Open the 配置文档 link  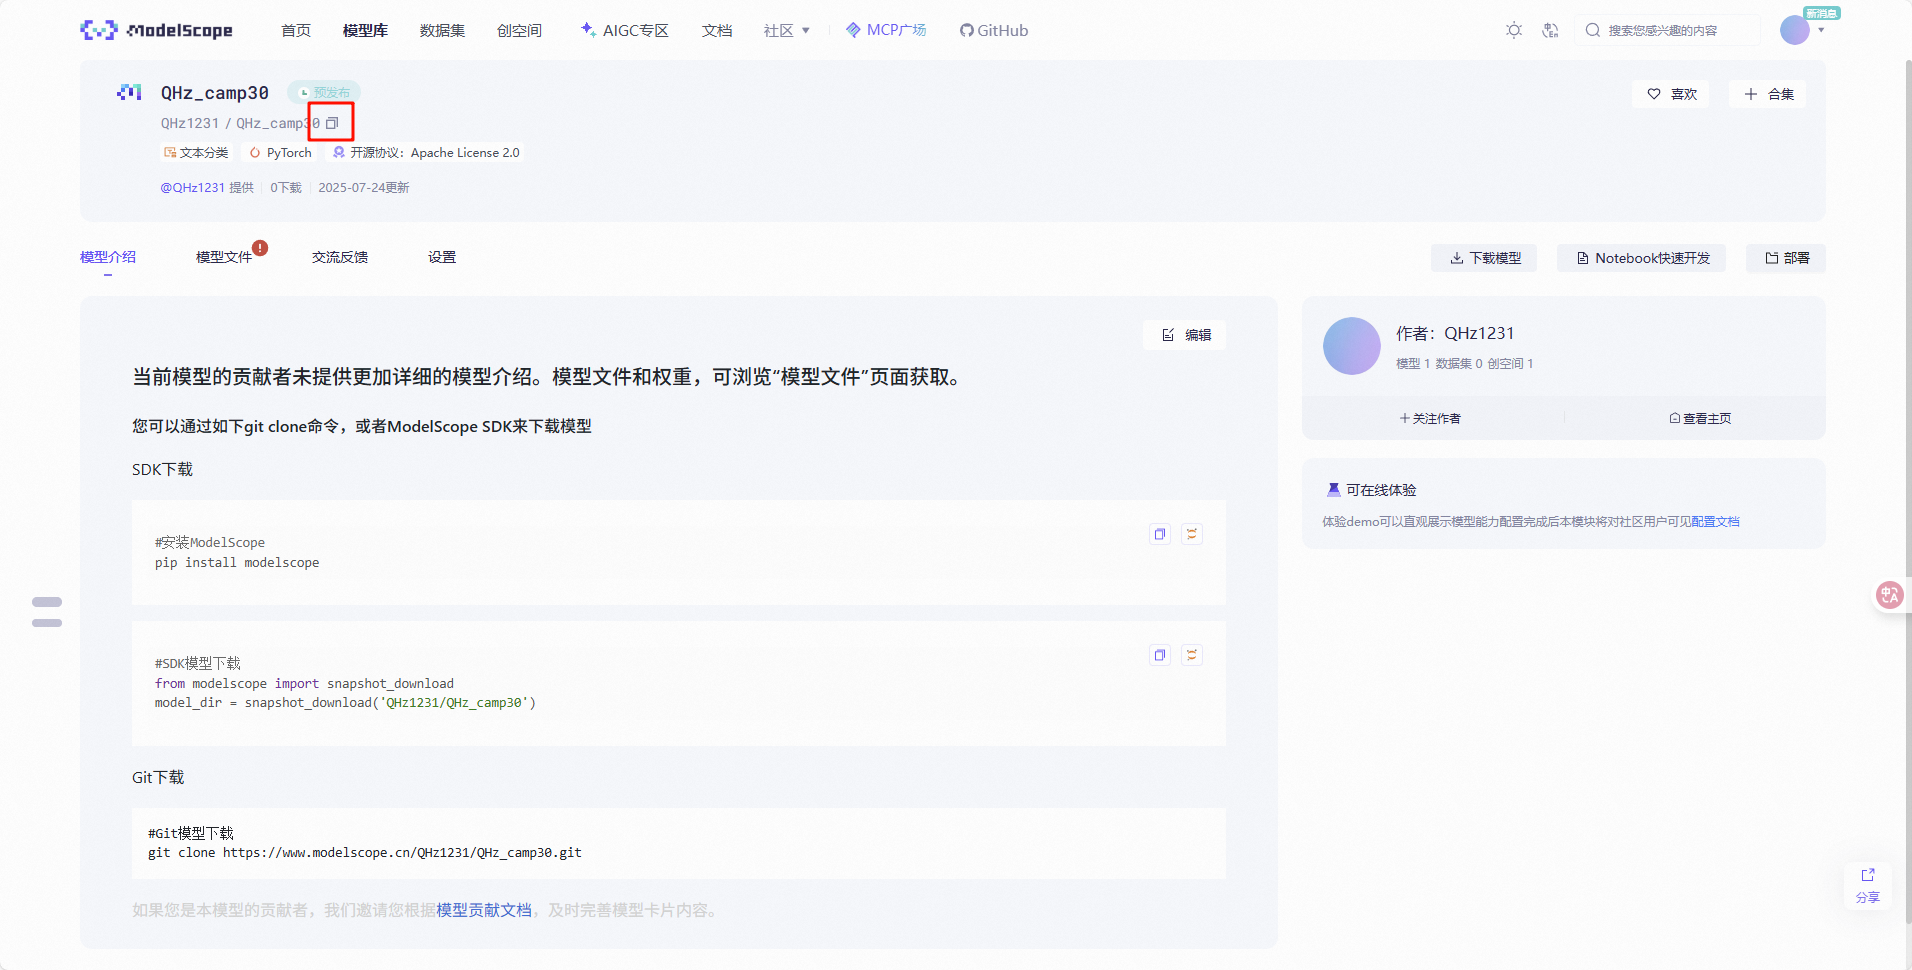click(x=1715, y=522)
